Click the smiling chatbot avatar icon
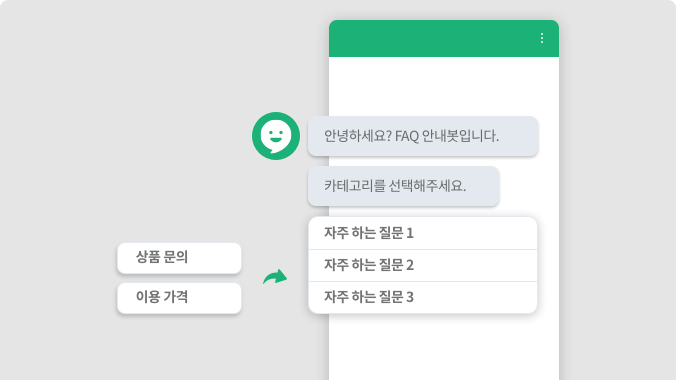 276,136
